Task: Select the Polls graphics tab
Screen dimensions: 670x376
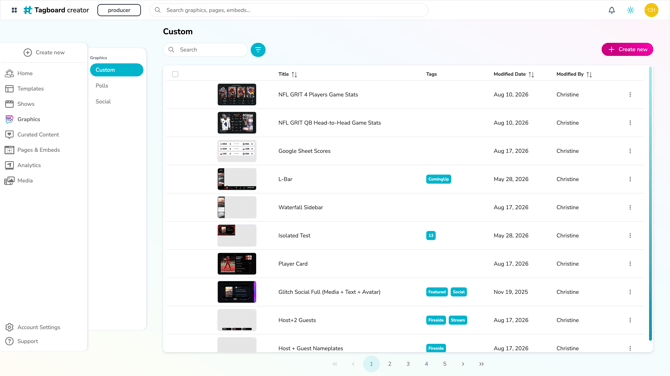Action: click(x=102, y=86)
